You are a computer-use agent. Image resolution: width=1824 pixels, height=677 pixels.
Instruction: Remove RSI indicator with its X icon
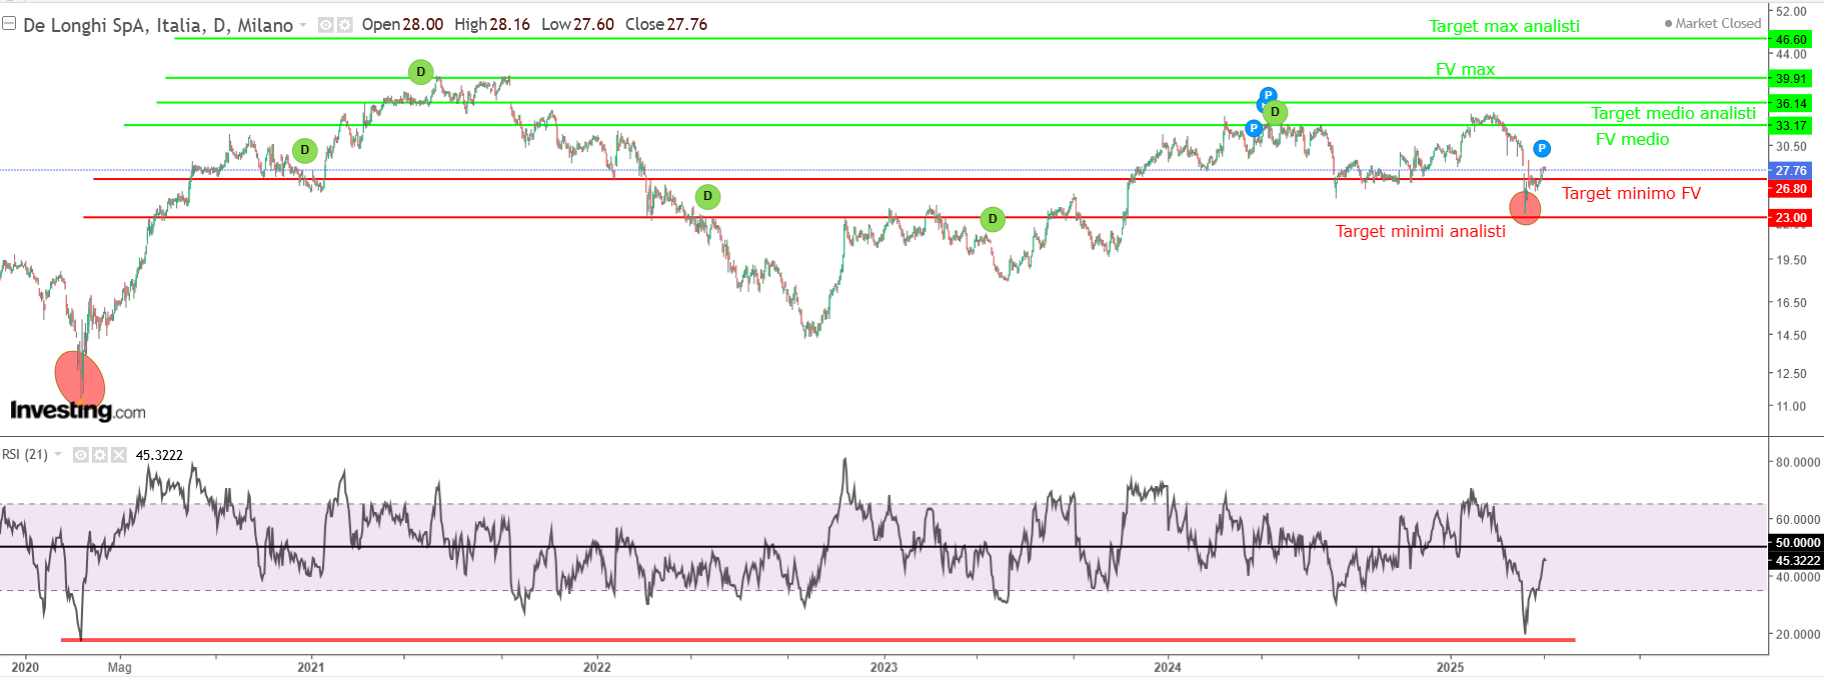(x=119, y=455)
